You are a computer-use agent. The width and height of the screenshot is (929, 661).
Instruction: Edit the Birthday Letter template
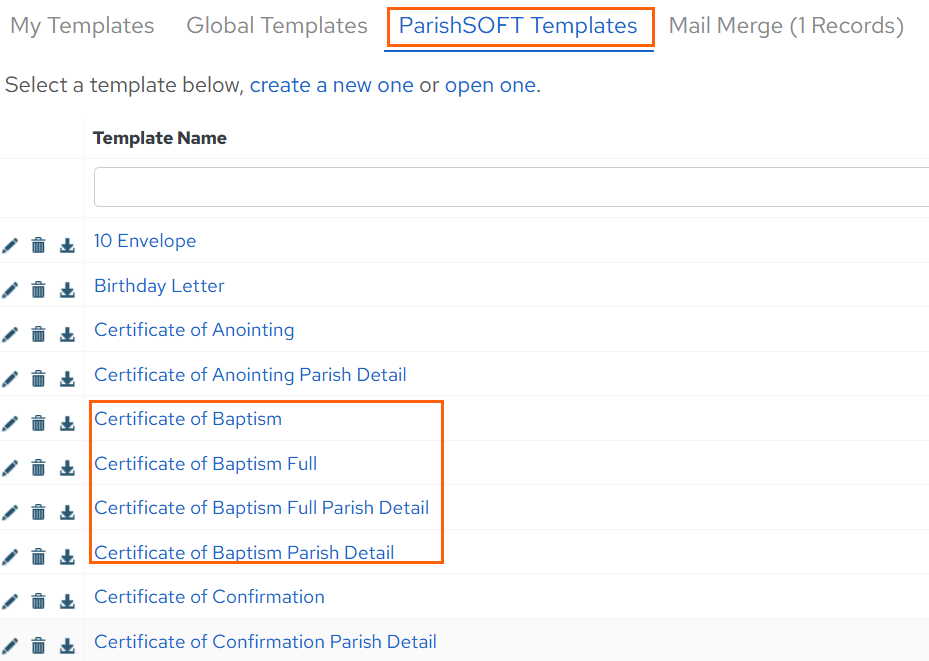(10, 290)
